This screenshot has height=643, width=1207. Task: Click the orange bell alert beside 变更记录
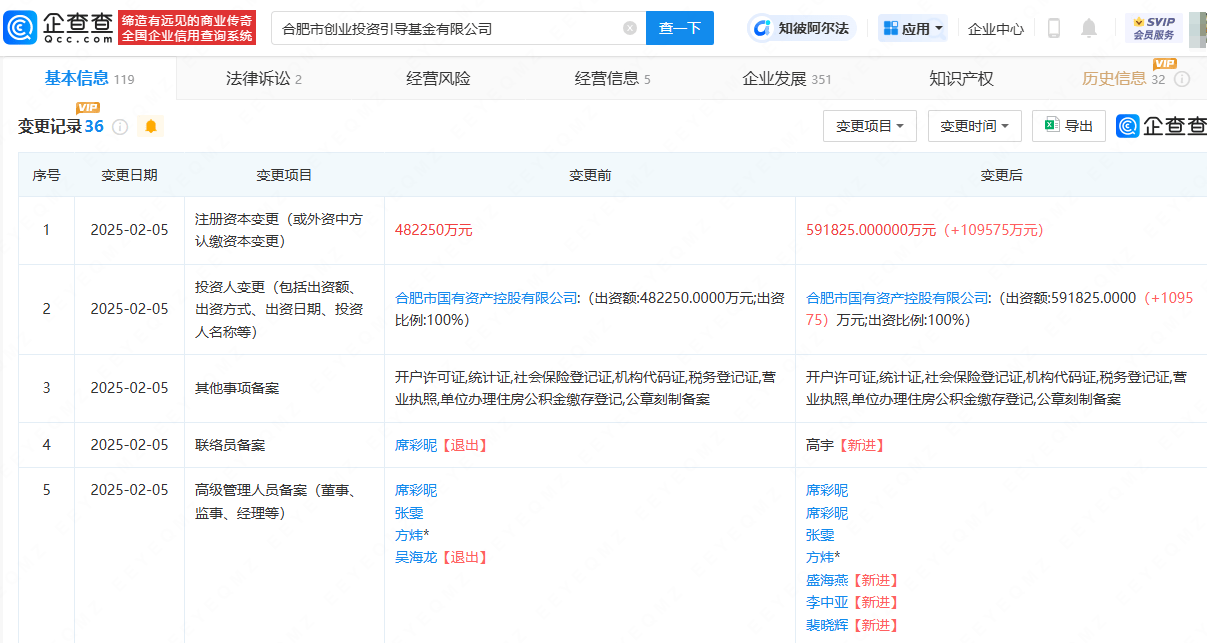pyautogui.click(x=151, y=127)
